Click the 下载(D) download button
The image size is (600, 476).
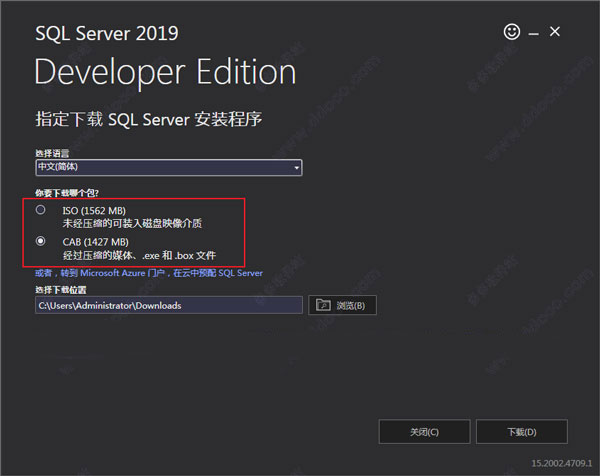[522, 432]
